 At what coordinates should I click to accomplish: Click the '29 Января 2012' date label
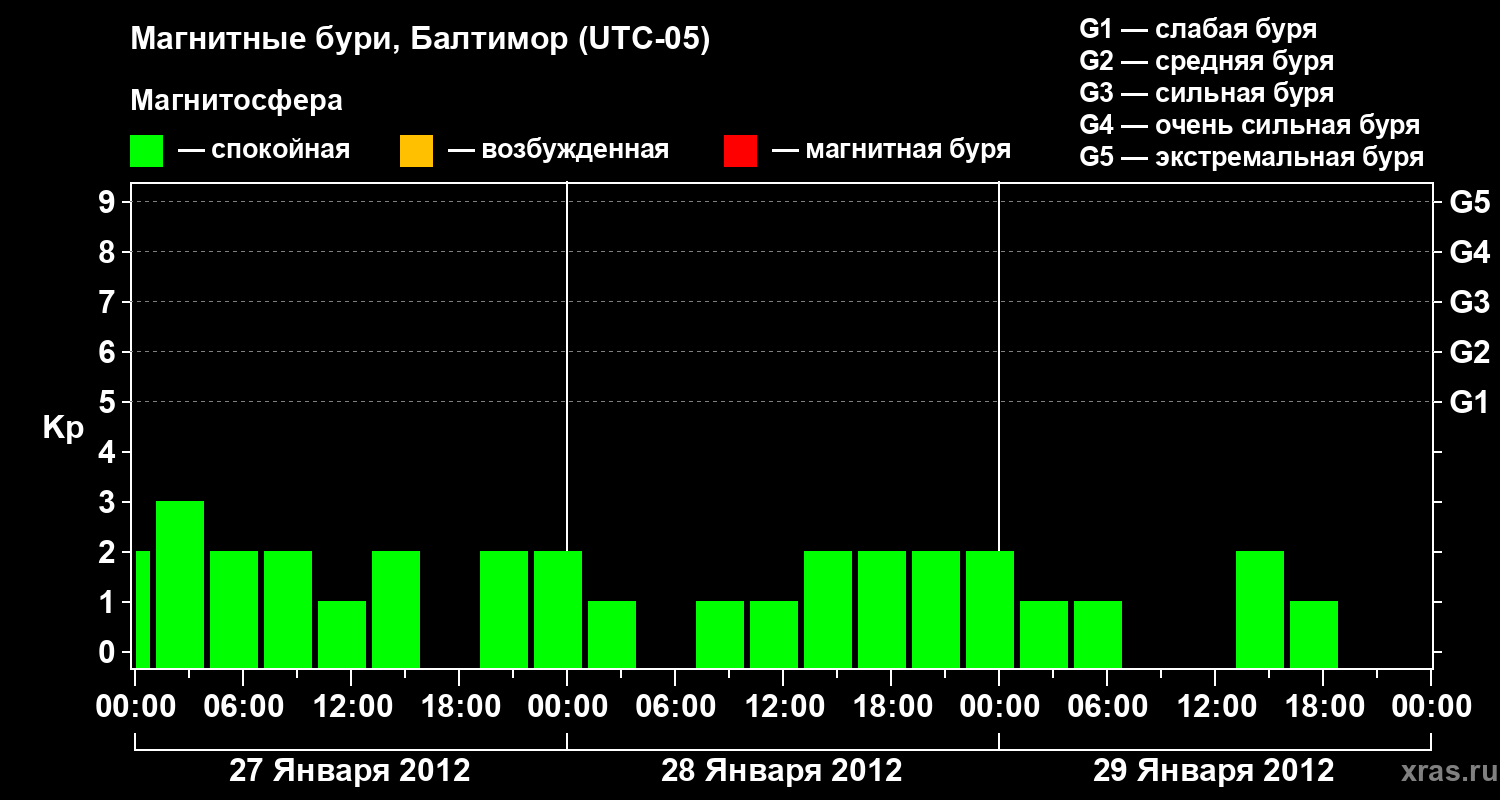tap(1214, 771)
